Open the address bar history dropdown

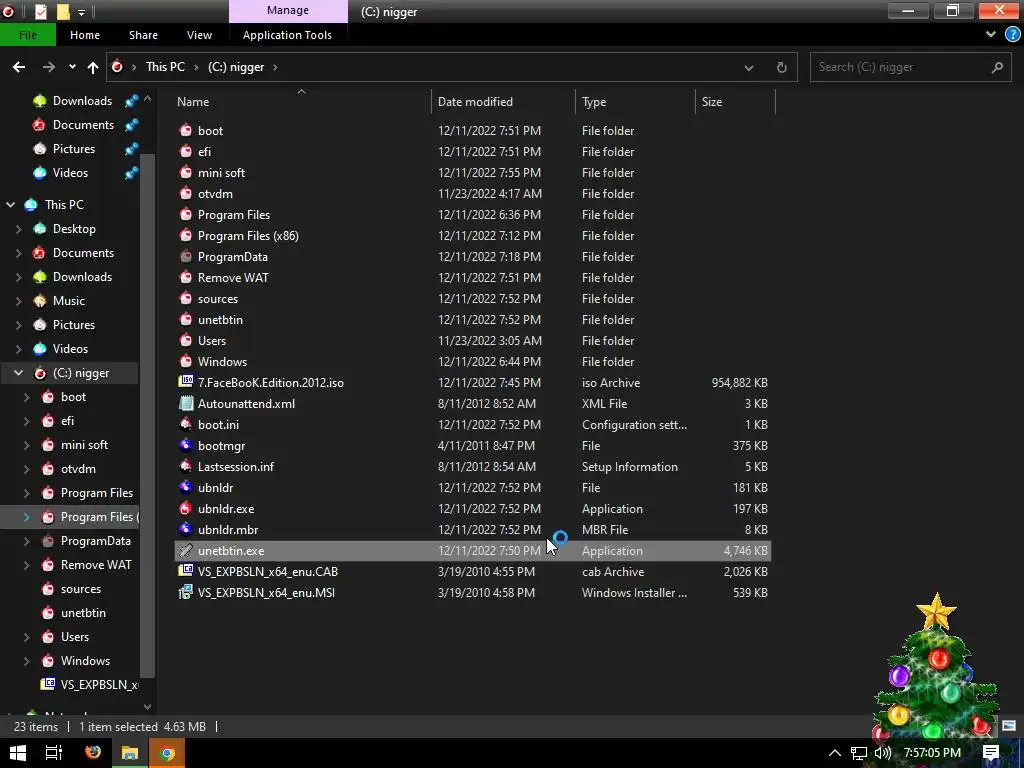click(748, 67)
